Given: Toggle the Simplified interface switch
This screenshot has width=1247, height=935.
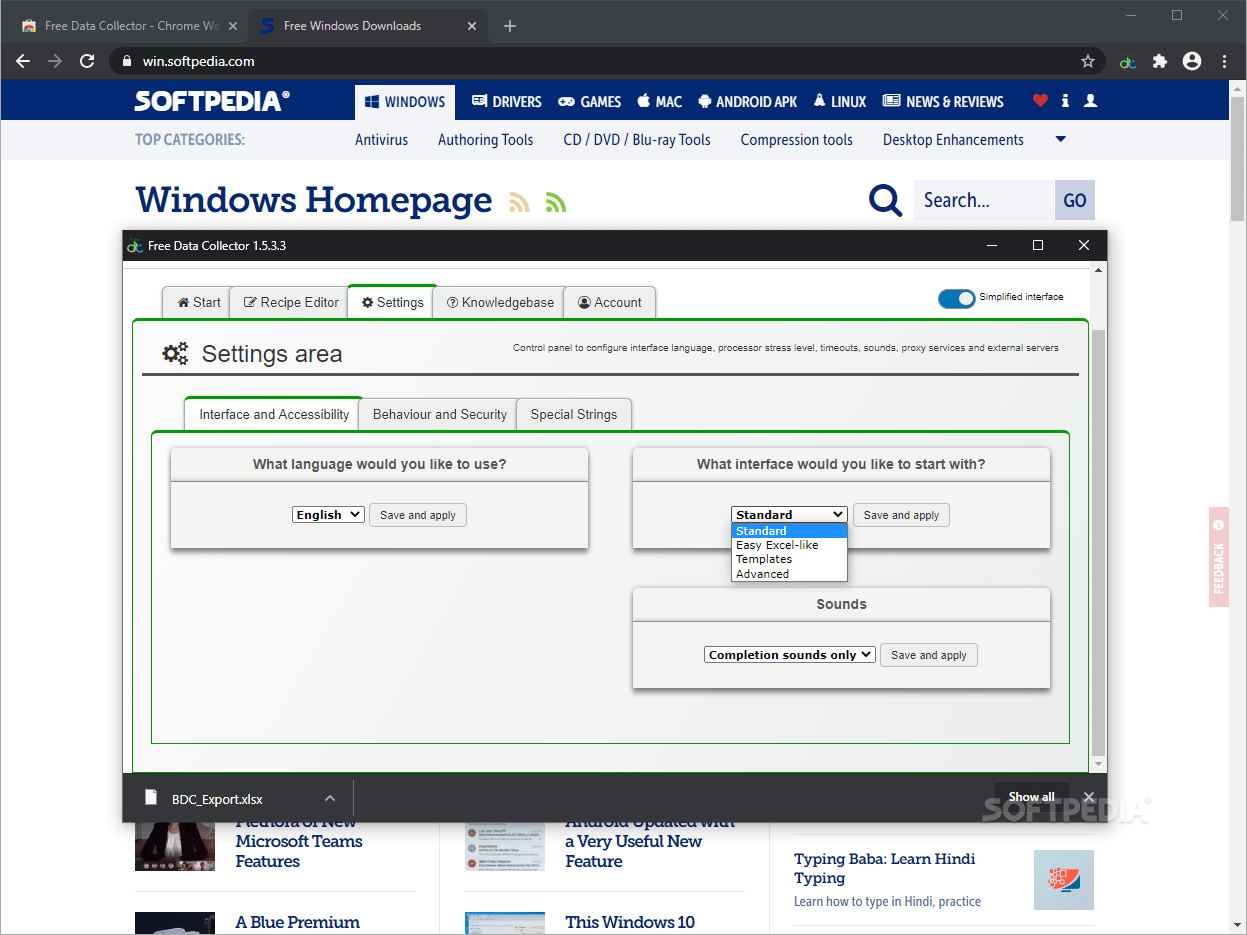Looking at the screenshot, I should click(956, 298).
